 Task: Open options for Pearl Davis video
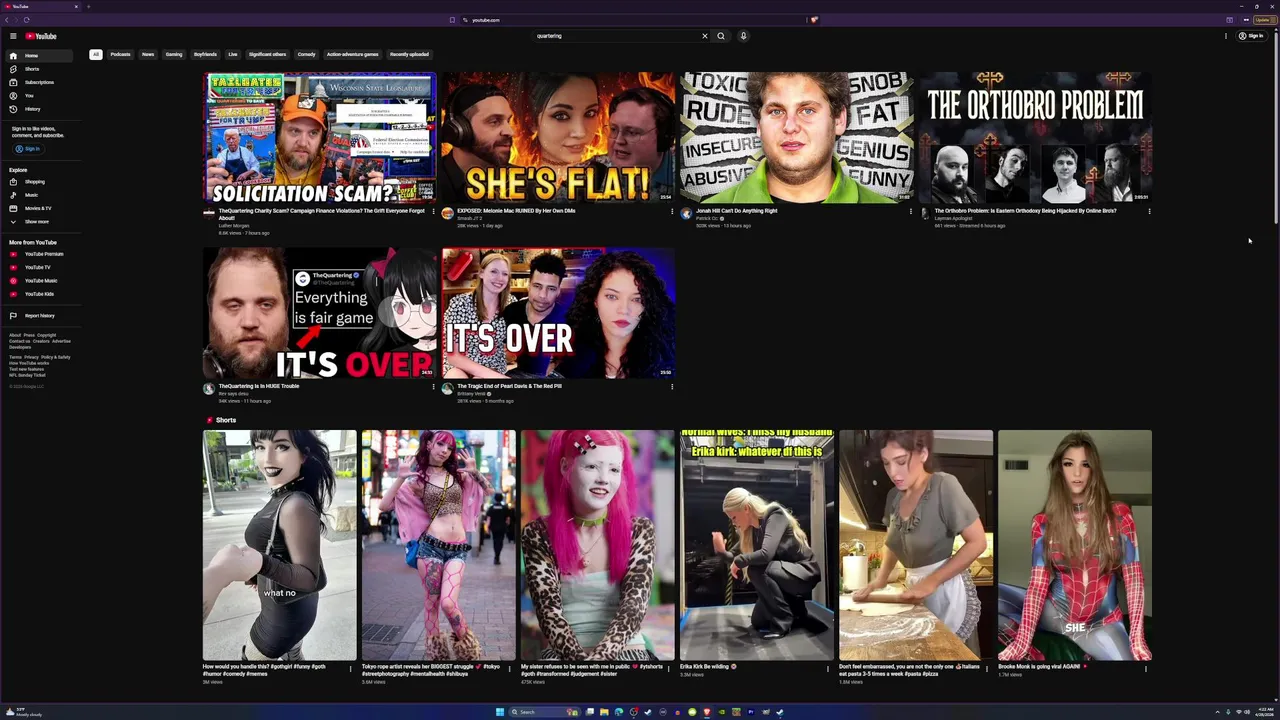672,387
